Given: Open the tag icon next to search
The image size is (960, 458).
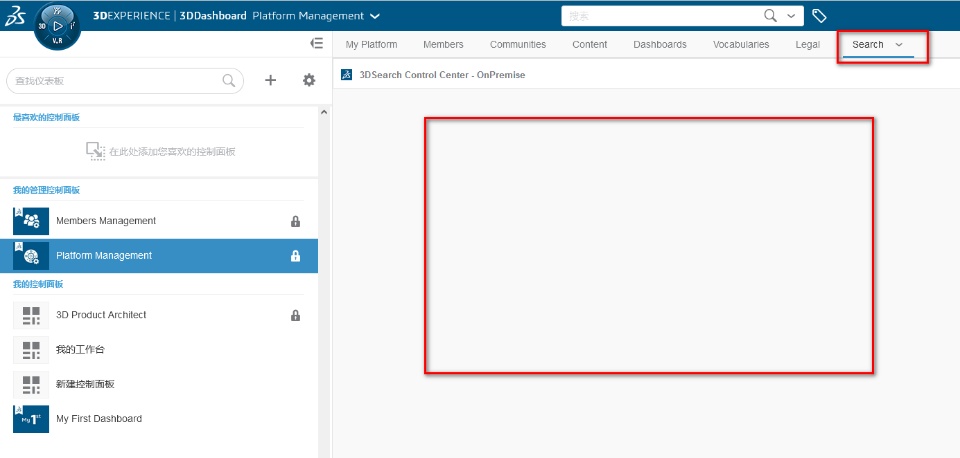Looking at the screenshot, I should 819,16.
